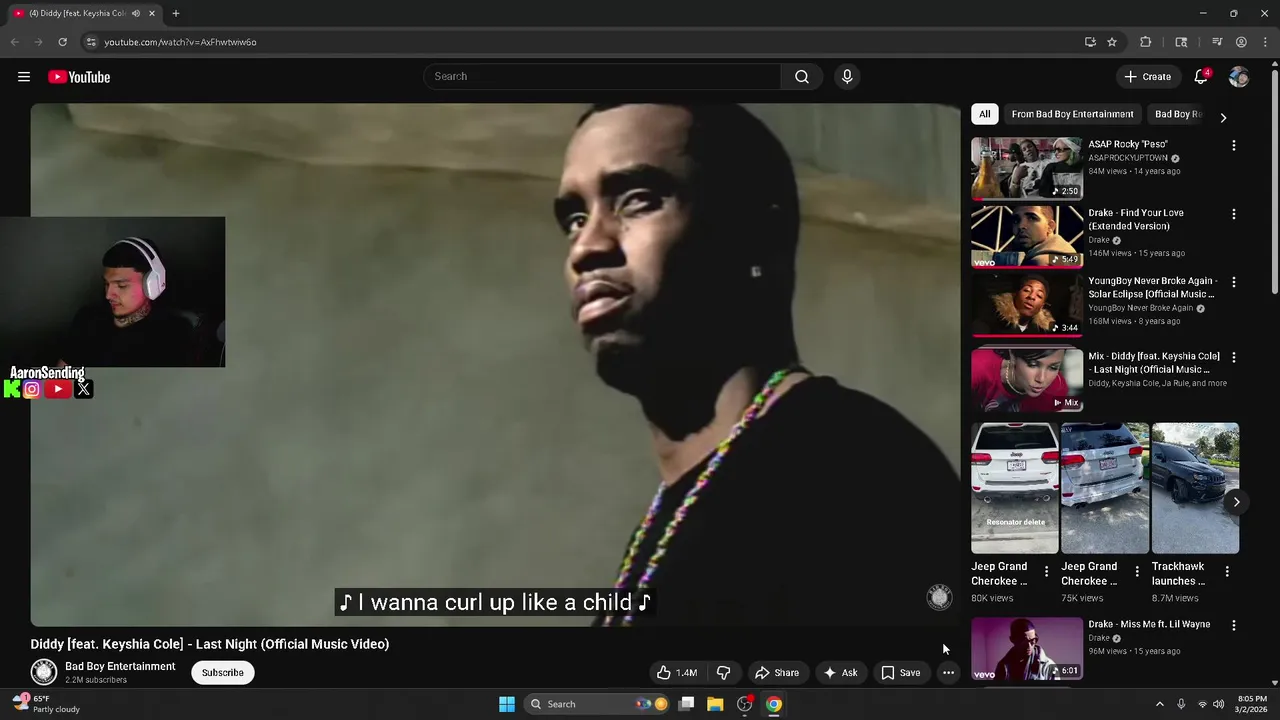This screenshot has height=720, width=1280.
Task: Open the Chrome profile icon
Action: (1241, 42)
